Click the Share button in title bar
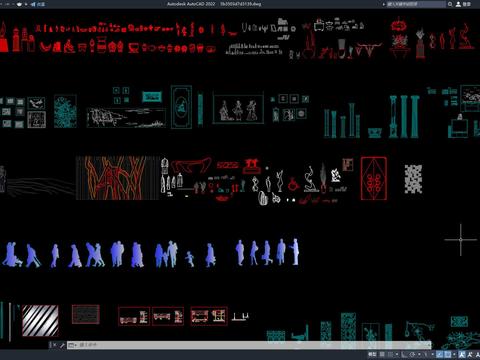The image size is (480, 360). pyautogui.click(x=38, y=4)
